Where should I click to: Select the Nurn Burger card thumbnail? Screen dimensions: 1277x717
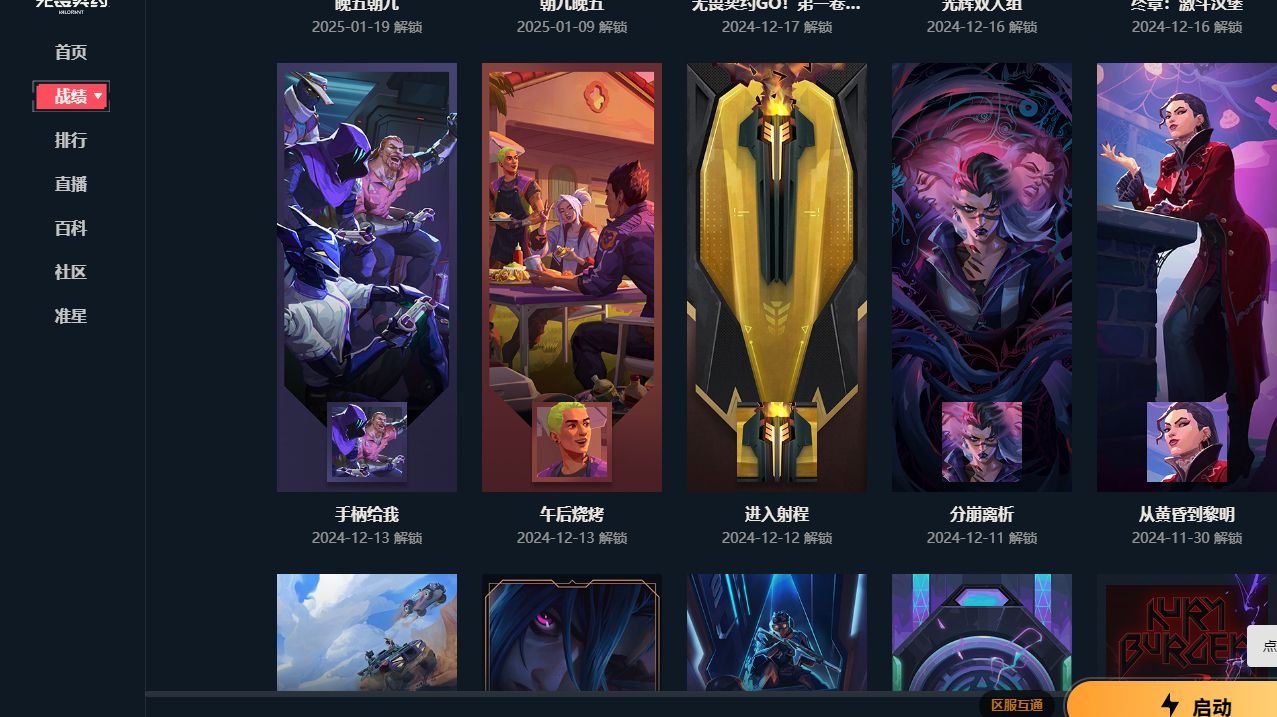[1187, 632]
